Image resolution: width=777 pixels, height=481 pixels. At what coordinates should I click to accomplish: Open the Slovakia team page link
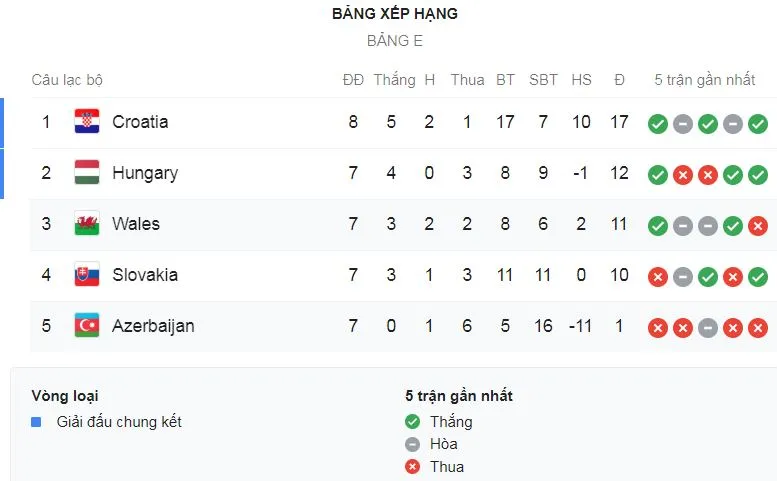(145, 275)
